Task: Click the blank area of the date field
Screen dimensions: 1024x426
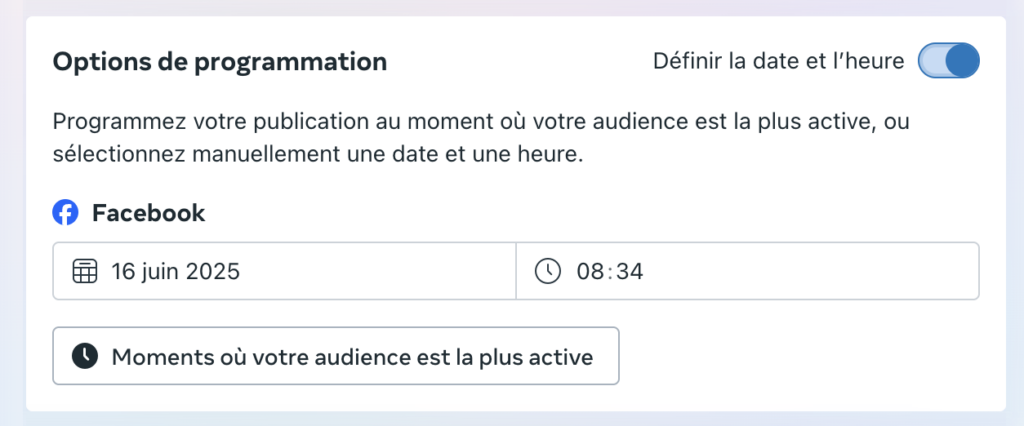Action: click(377, 271)
